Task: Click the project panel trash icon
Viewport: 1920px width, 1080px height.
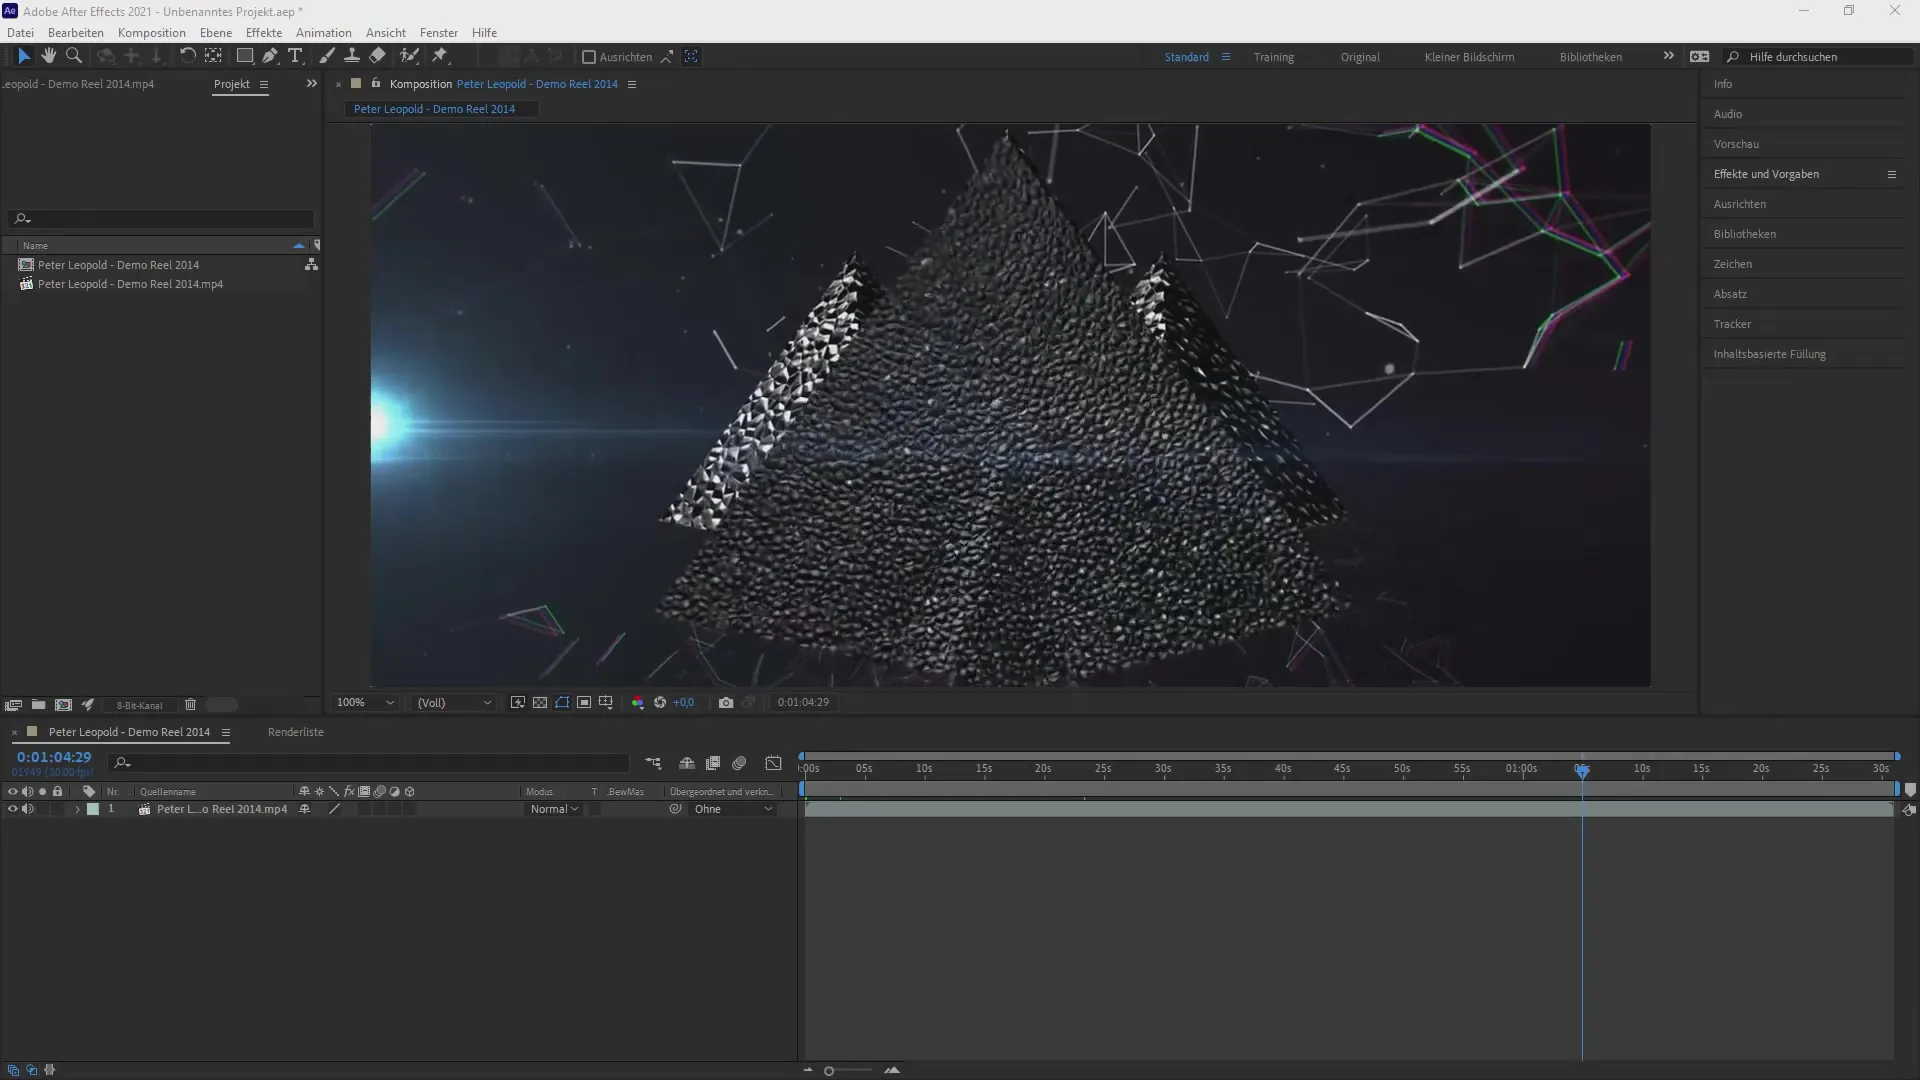Action: click(190, 705)
